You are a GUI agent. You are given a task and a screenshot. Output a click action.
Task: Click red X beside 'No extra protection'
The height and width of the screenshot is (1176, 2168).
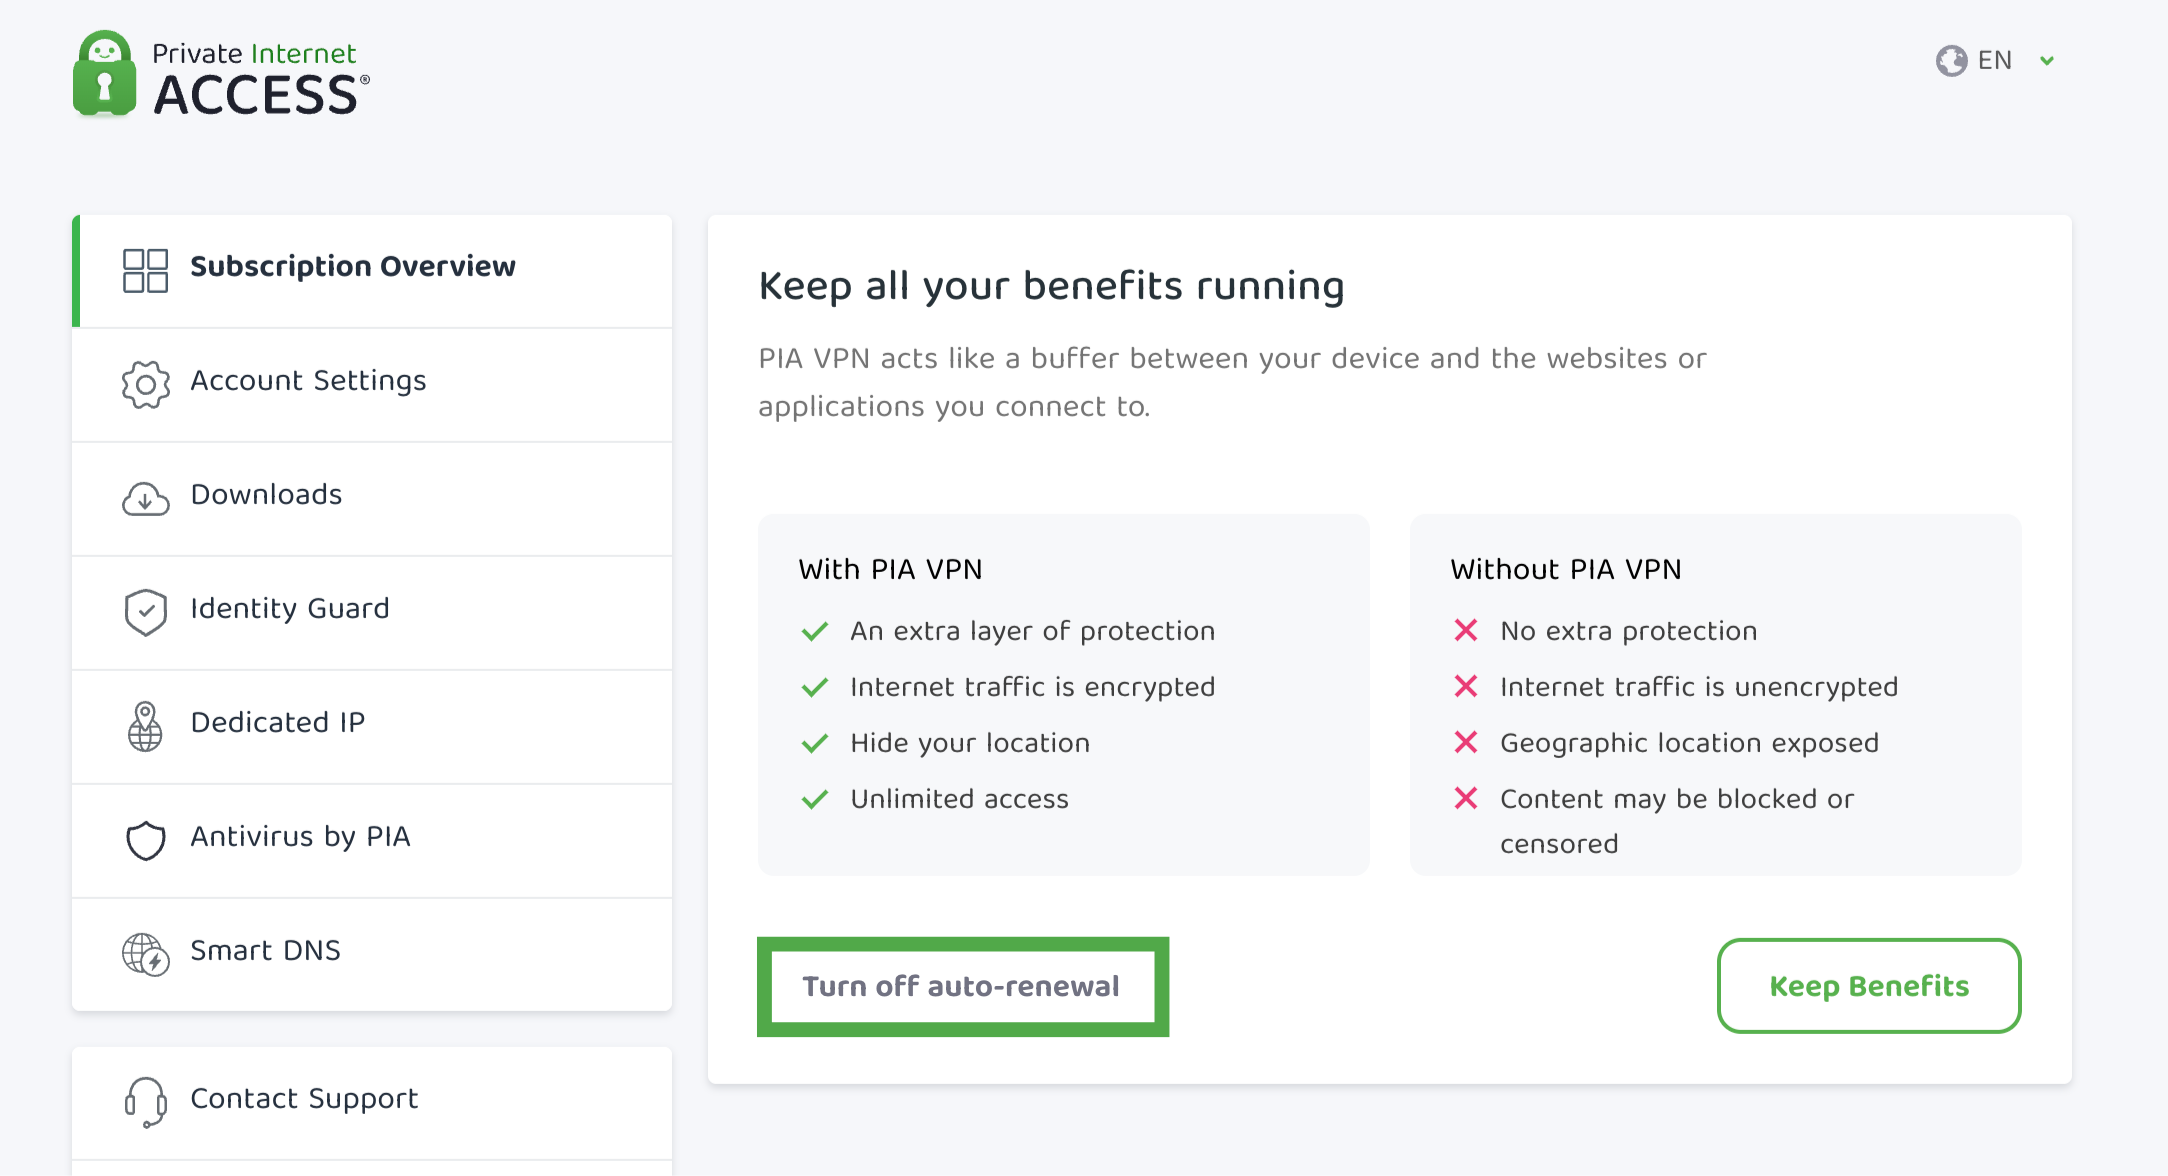(1466, 630)
